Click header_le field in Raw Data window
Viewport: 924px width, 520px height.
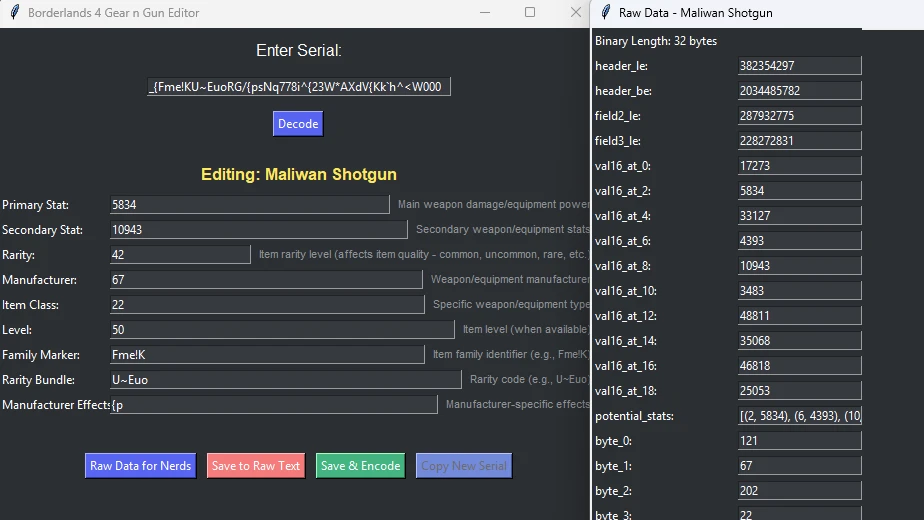click(x=799, y=65)
